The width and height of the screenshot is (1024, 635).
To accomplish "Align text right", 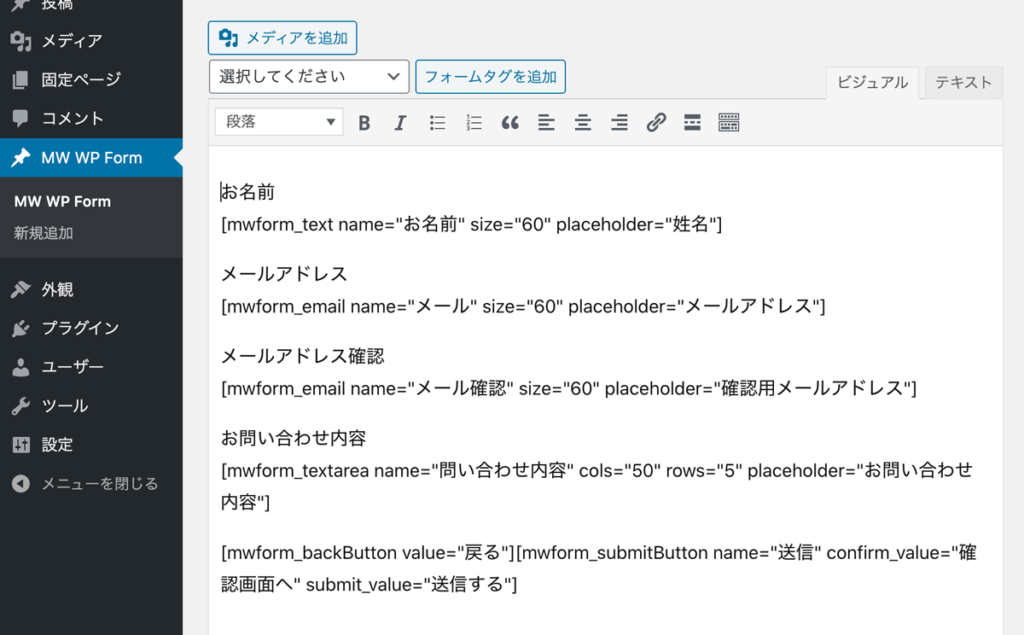I will click(x=620, y=123).
